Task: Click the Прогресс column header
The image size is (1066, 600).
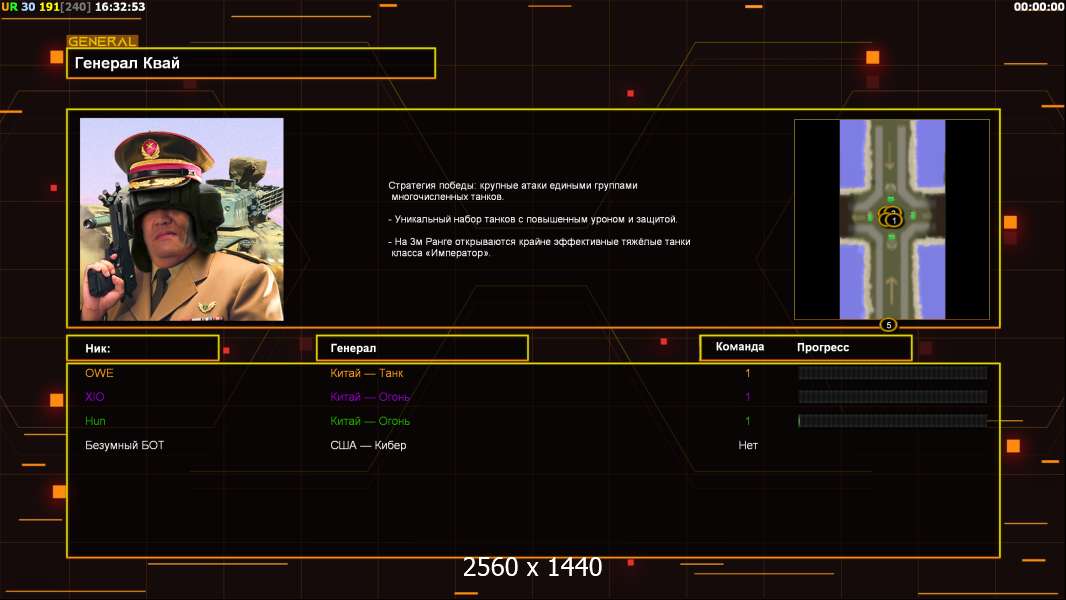Action: (823, 347)
